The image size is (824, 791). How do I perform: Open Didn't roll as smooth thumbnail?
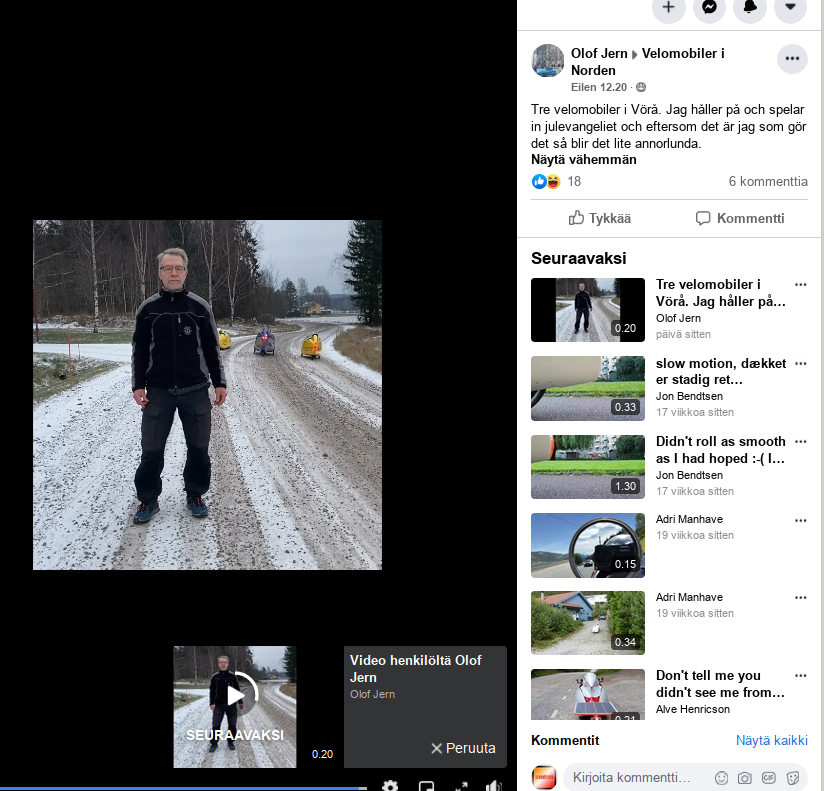point(588,467)
